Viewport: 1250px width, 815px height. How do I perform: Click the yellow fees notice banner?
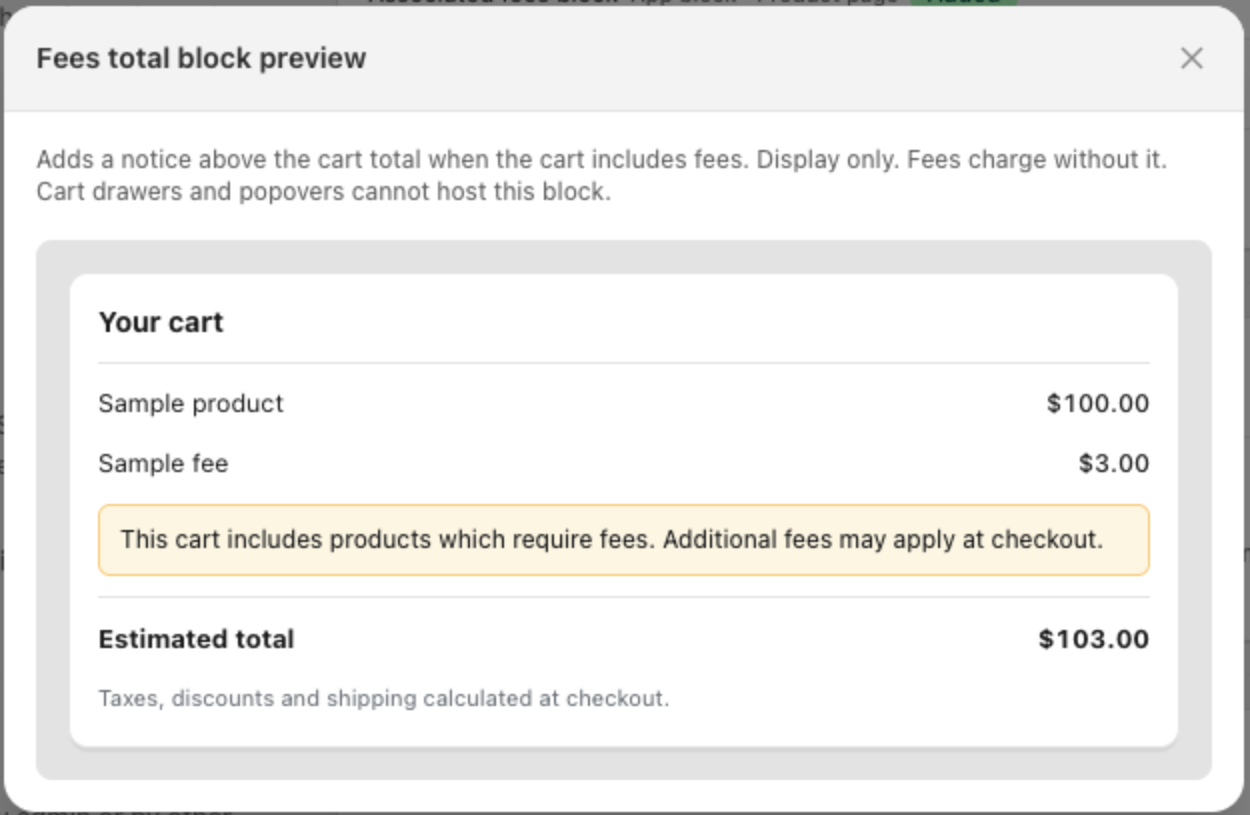[624, 540]
